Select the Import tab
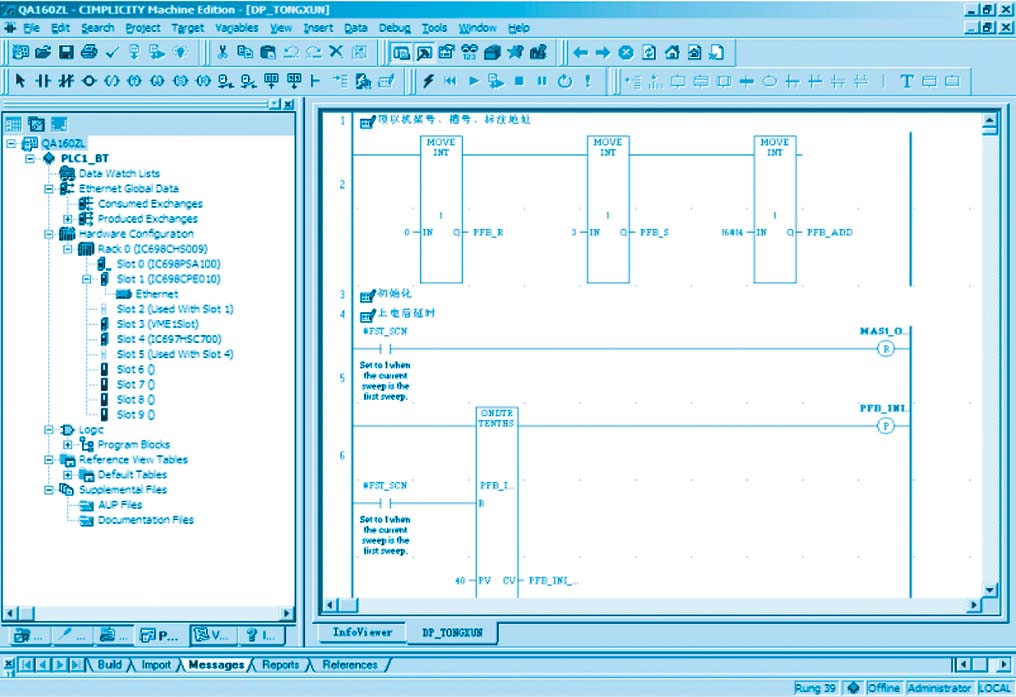This screenshot has height=697, width=1016. (x=156, y=665)
